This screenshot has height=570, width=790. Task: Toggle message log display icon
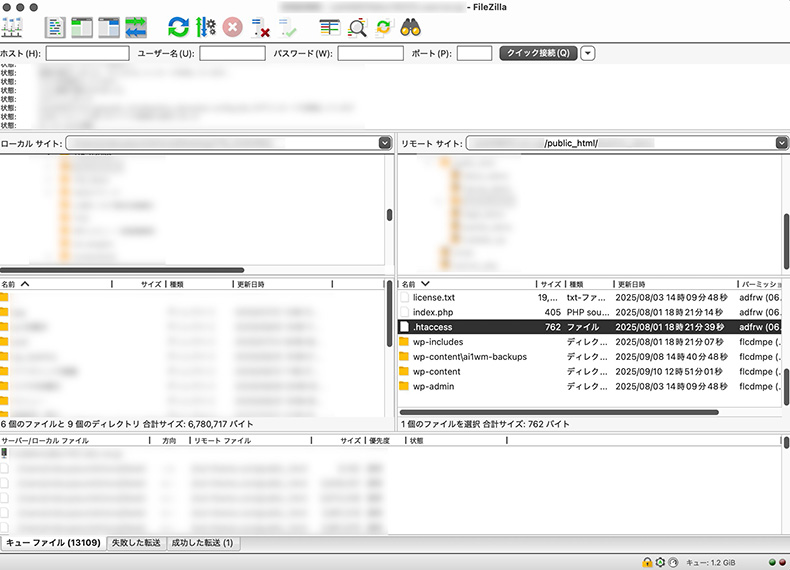pyautogui.click(x=56, y=27)
